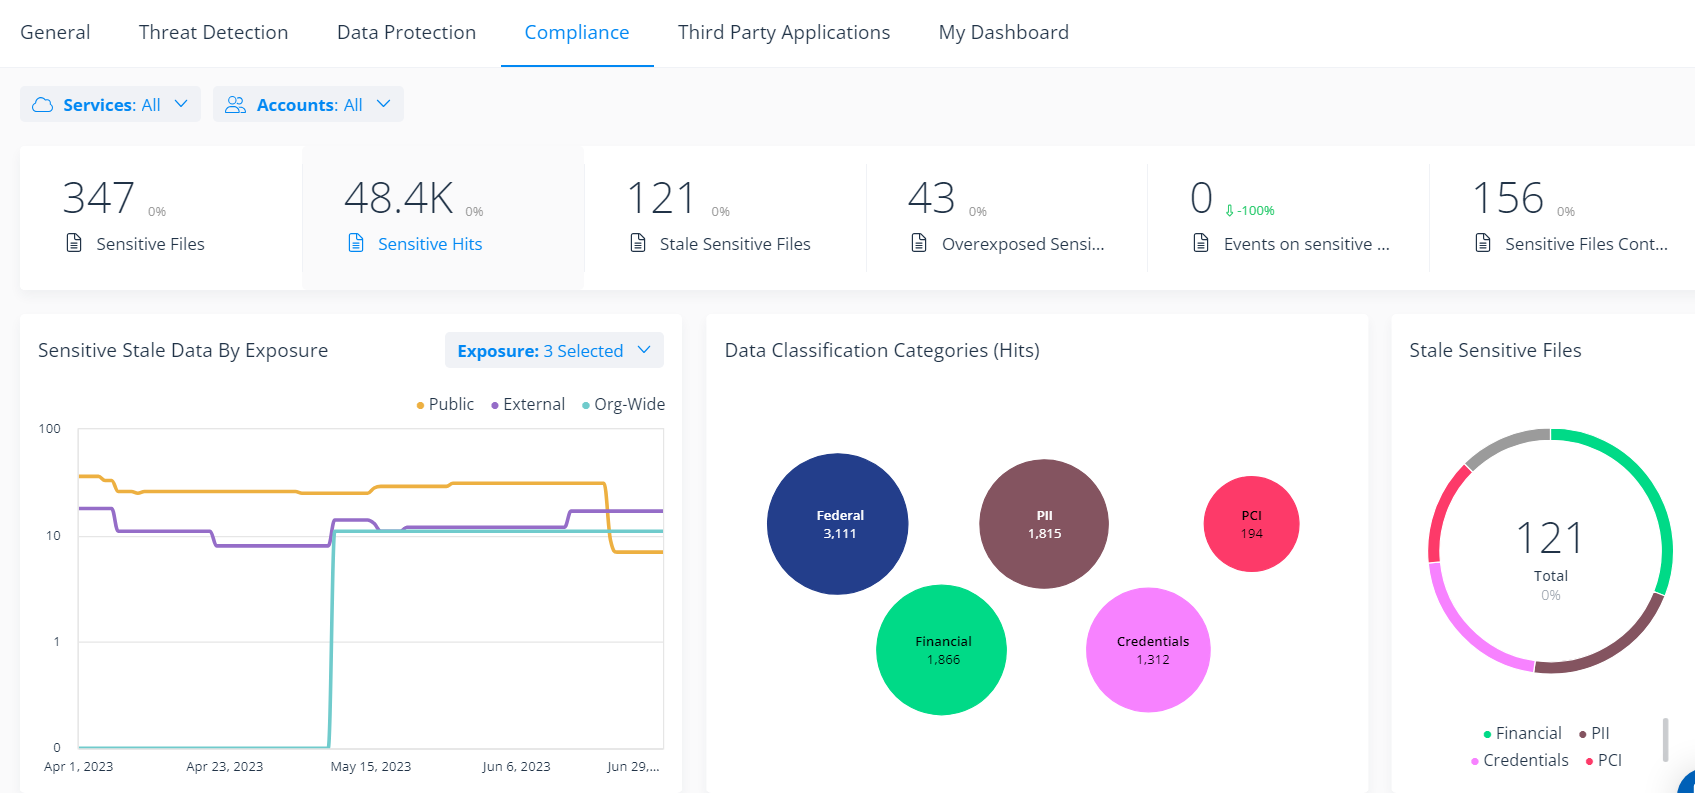Screen dimensions: 1695x793
Task: Open the Sensitive Hits link
Action: [430, 244]
